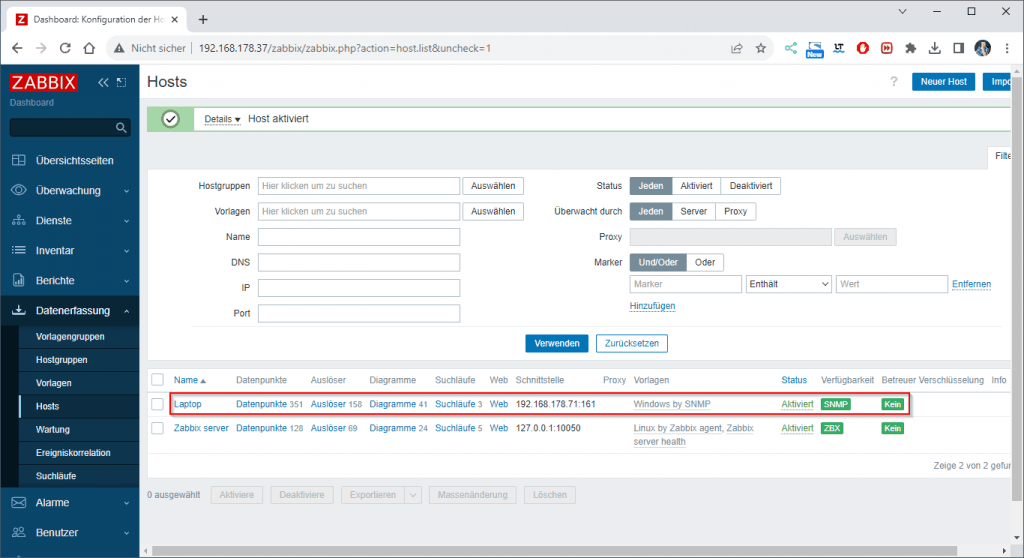Filter Überwacht durch Server
The height and width of the screenshot is (558, 1024).
click(694, 212)
